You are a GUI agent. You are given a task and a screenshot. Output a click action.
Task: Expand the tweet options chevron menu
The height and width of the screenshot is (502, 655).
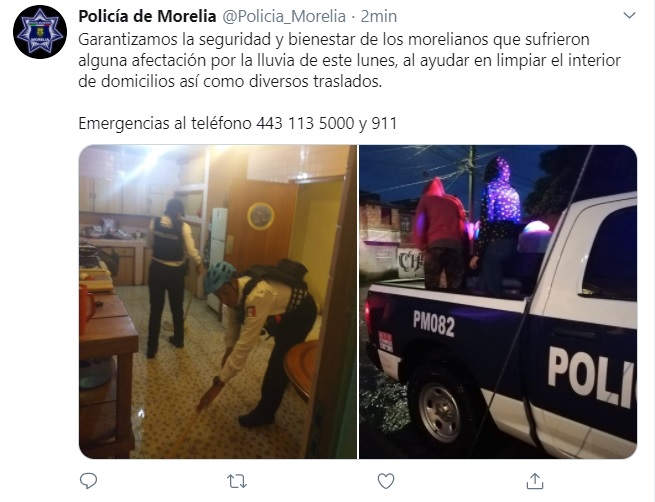click(629, 16)
